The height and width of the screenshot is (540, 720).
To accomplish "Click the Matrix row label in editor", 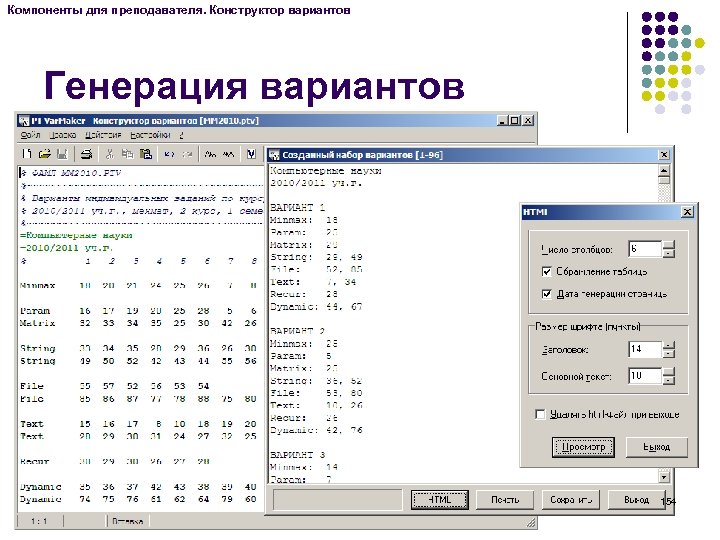I will click(38, 323).
